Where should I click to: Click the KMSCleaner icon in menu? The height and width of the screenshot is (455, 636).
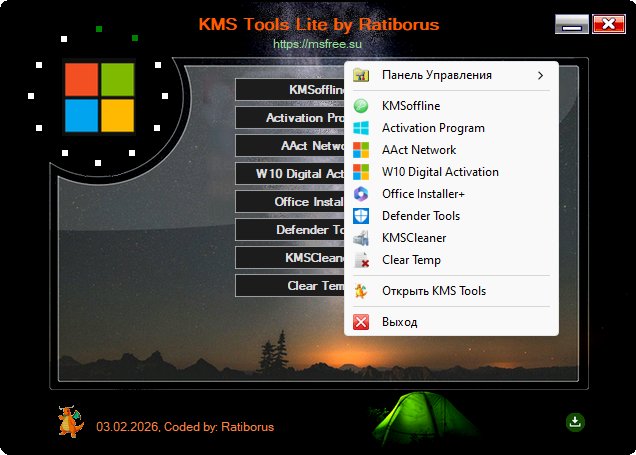[x=361, y=238]
